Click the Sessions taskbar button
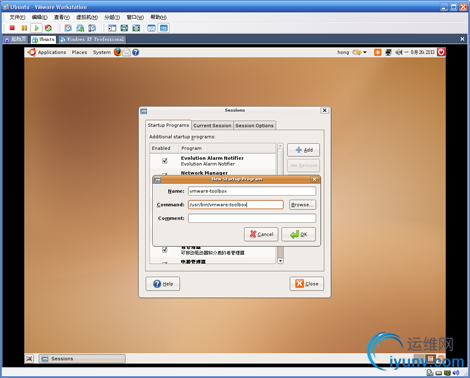This screenshot has height=378, width=470. 82,359
